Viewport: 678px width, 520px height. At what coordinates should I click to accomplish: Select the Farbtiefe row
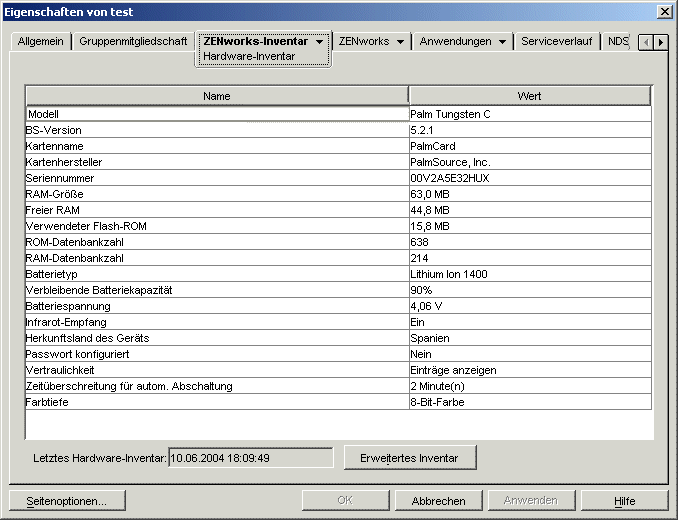pyautogui.click(x=338, y=402)
